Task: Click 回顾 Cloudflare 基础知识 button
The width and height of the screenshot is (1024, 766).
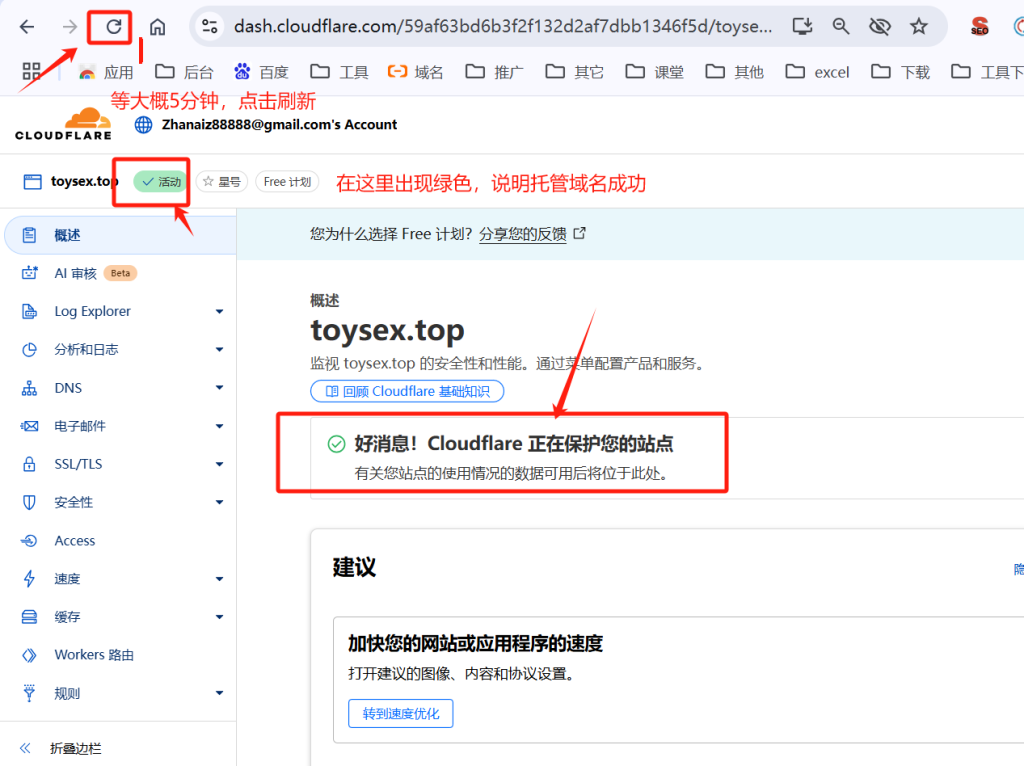Action: [407, 391]
